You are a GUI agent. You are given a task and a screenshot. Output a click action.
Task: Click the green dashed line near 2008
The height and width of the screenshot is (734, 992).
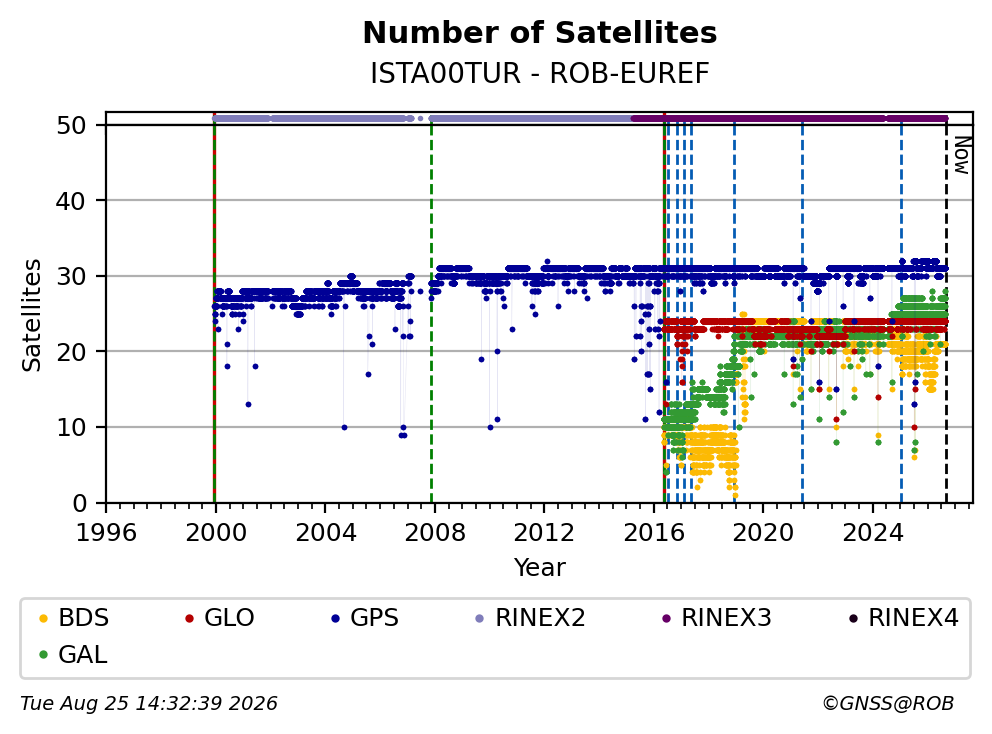[431, 310]
